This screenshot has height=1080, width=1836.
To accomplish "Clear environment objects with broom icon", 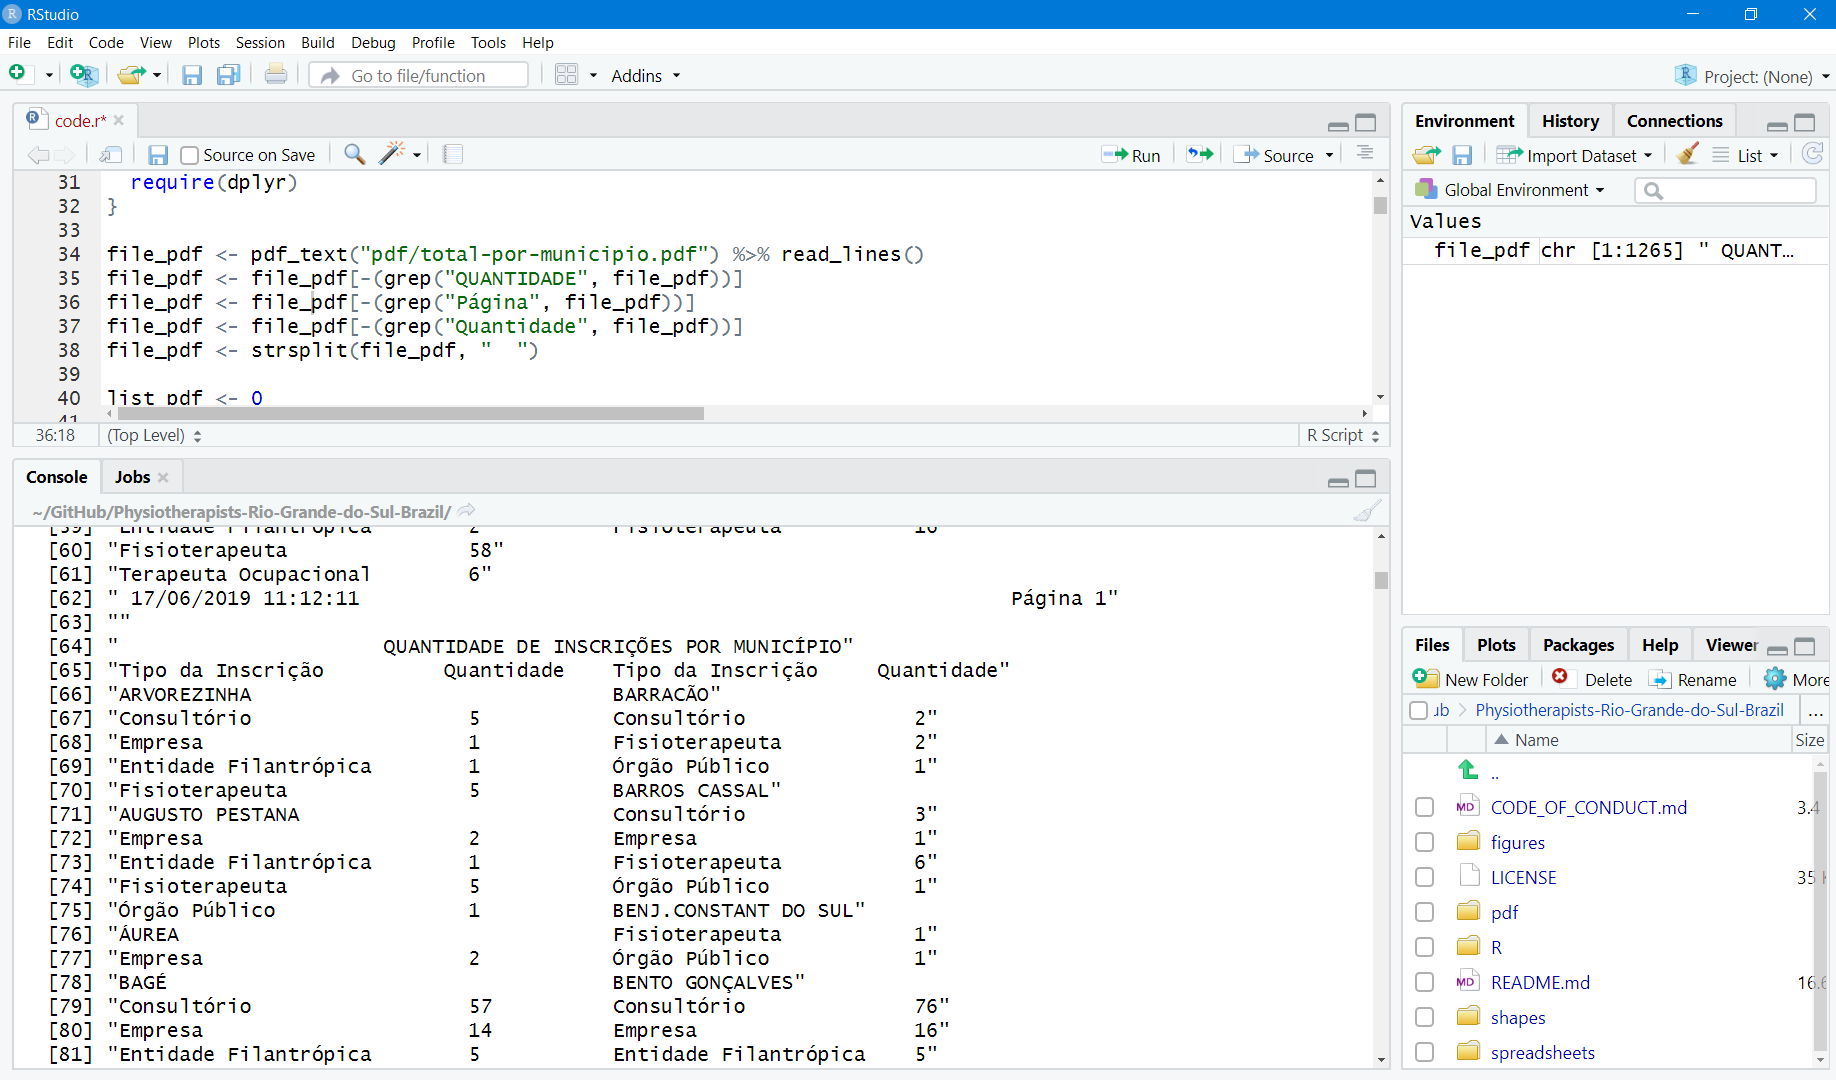I will tap(1688, 155).
